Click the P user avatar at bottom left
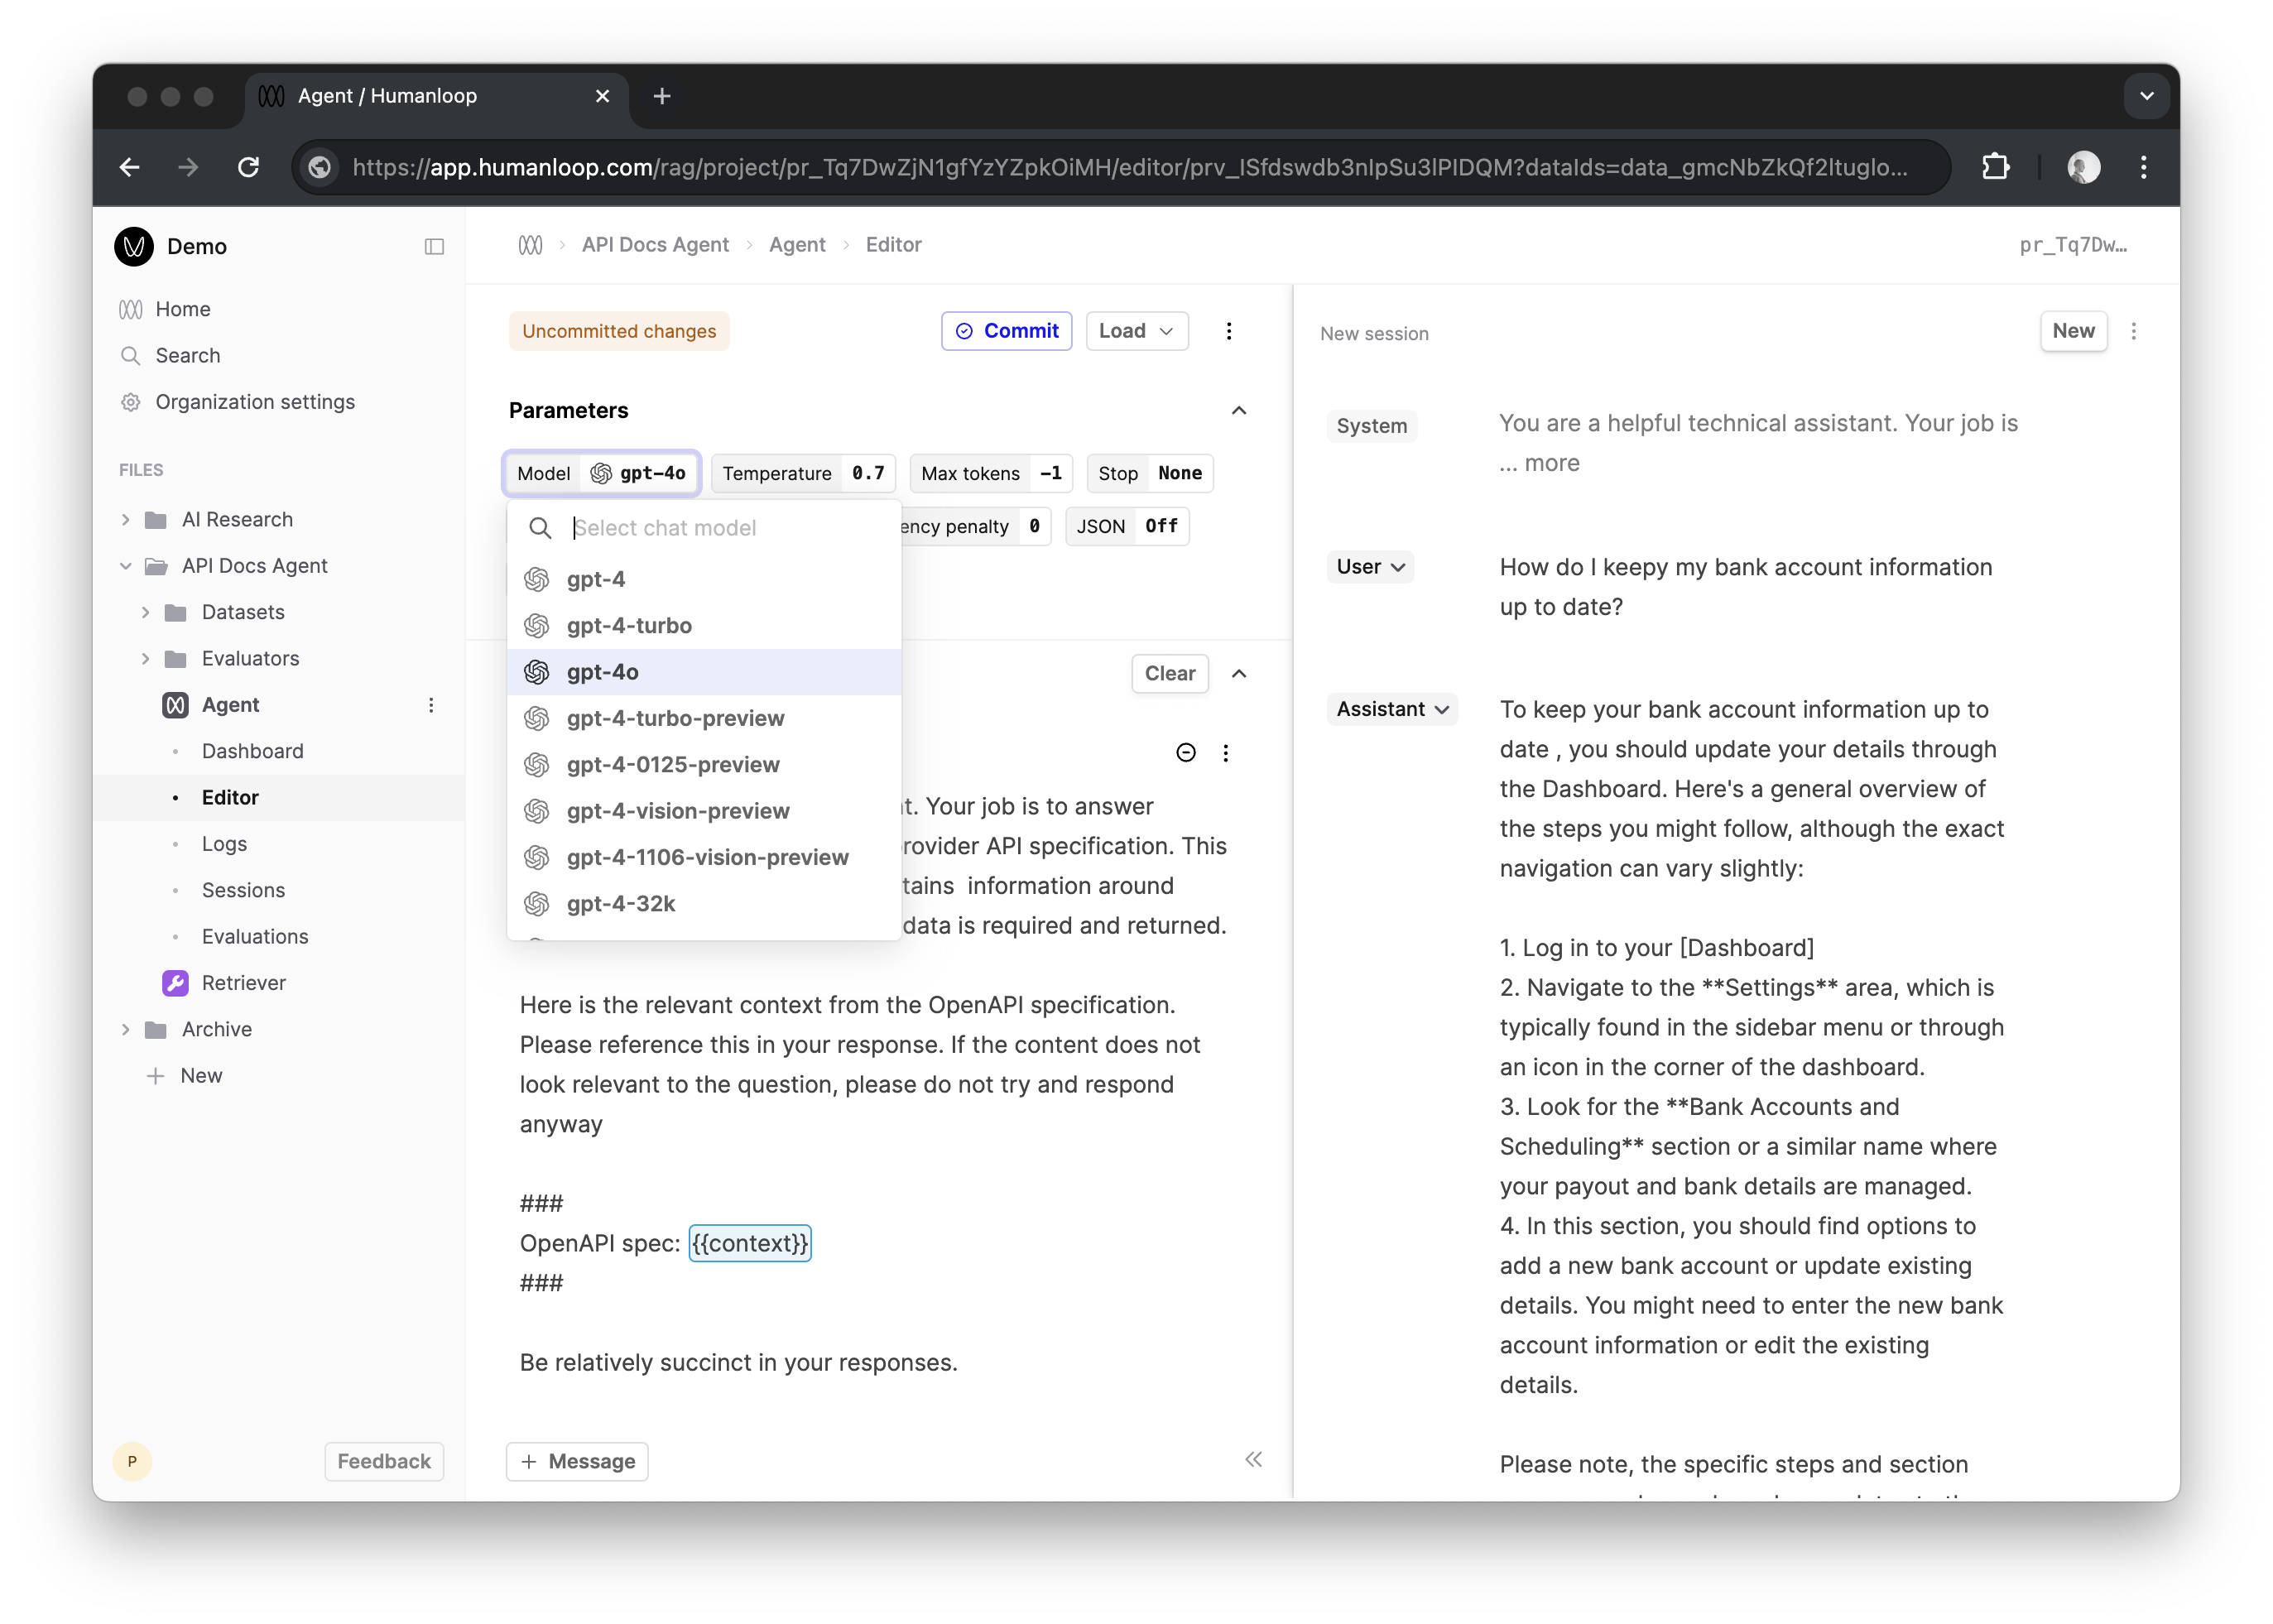 [x=132, y=1461]
